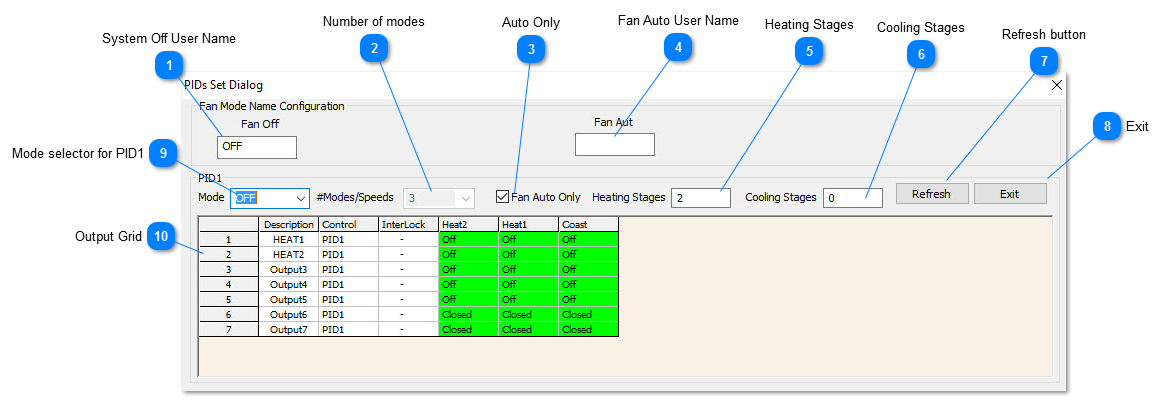1165x400 pixels.
Task: Click the Control cell for HEAT1 row
Action: [348, 239]
